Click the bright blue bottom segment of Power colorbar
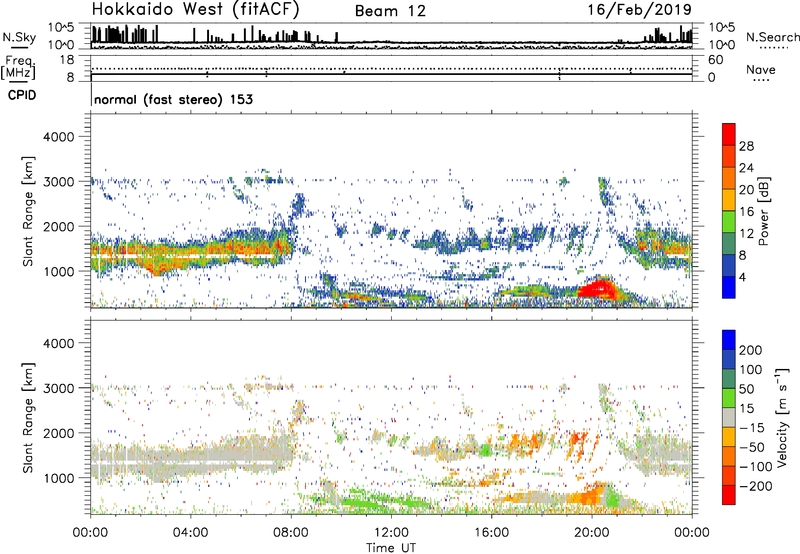The image size is (800, 554). coord(729,287)
